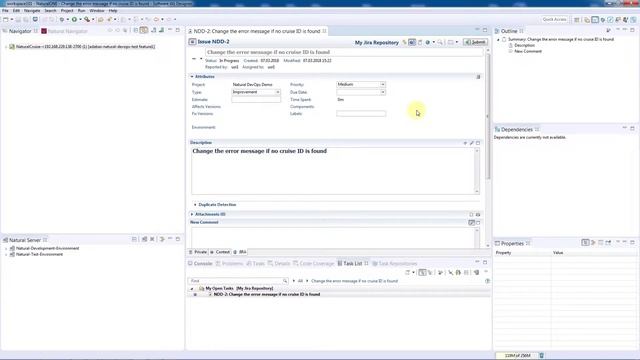Click the green Run toolbar icon

tap(74, 19)
